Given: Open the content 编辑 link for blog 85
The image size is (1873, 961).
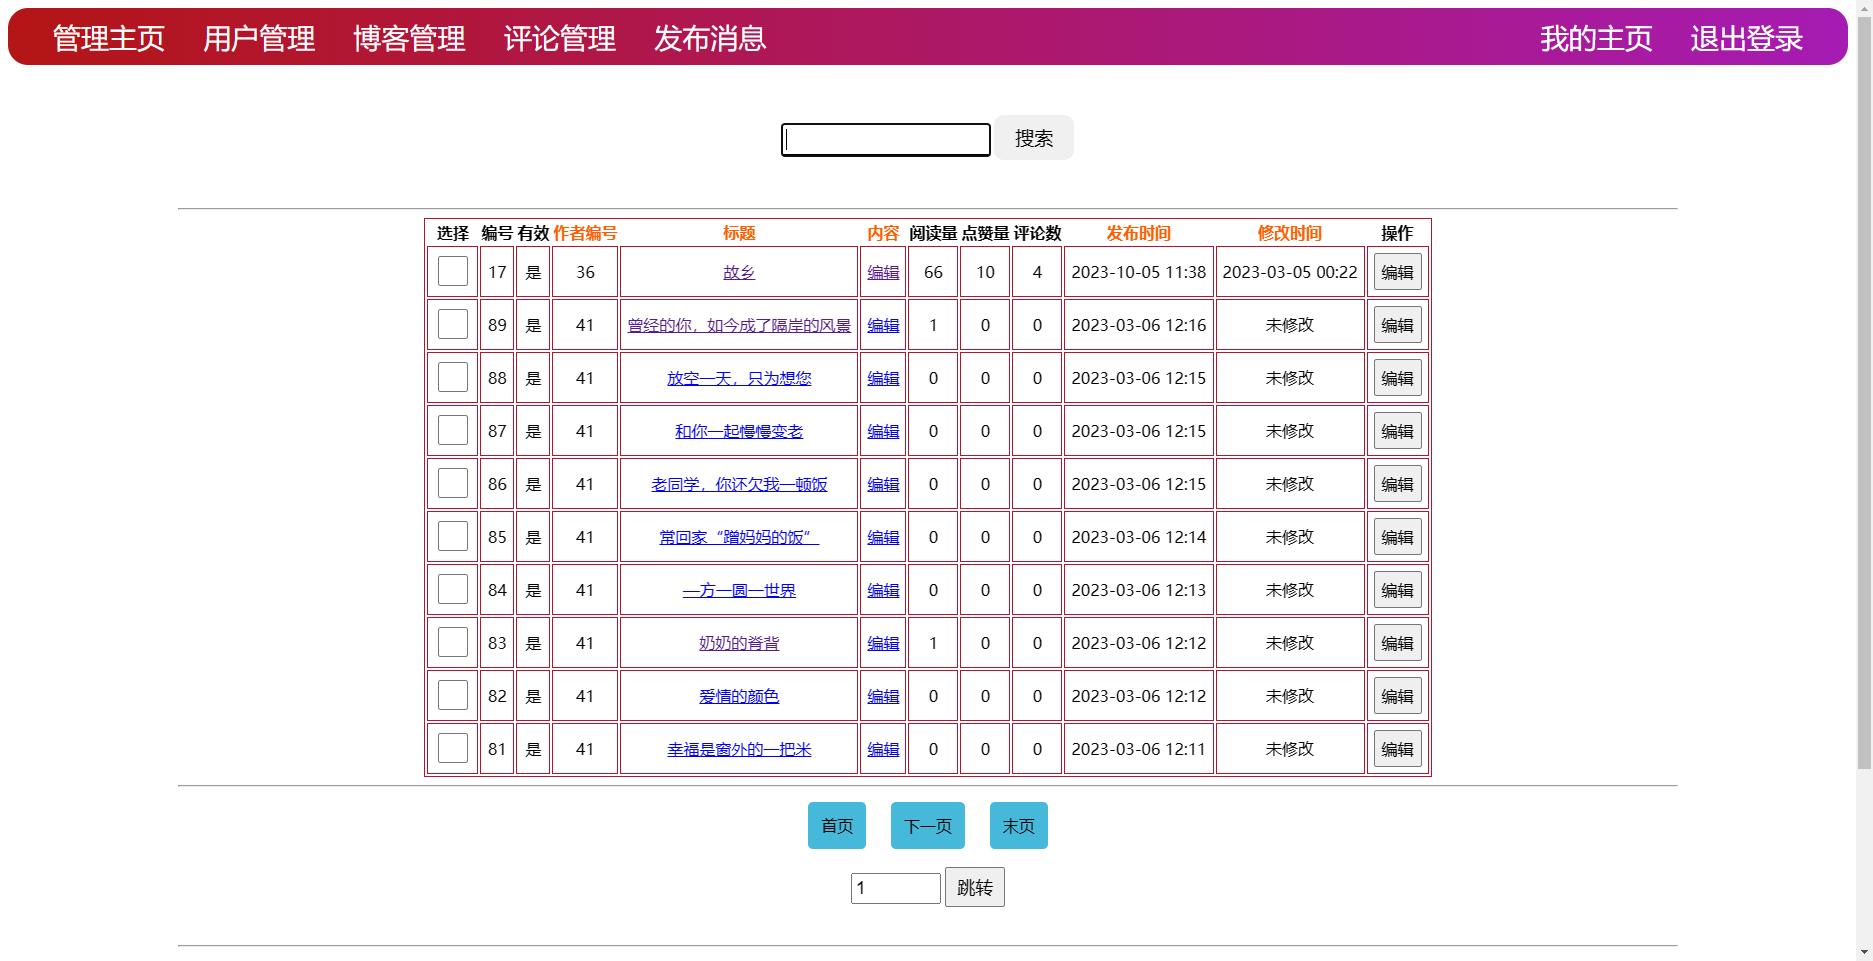Looking at the screenshot, I should (883, 537).
